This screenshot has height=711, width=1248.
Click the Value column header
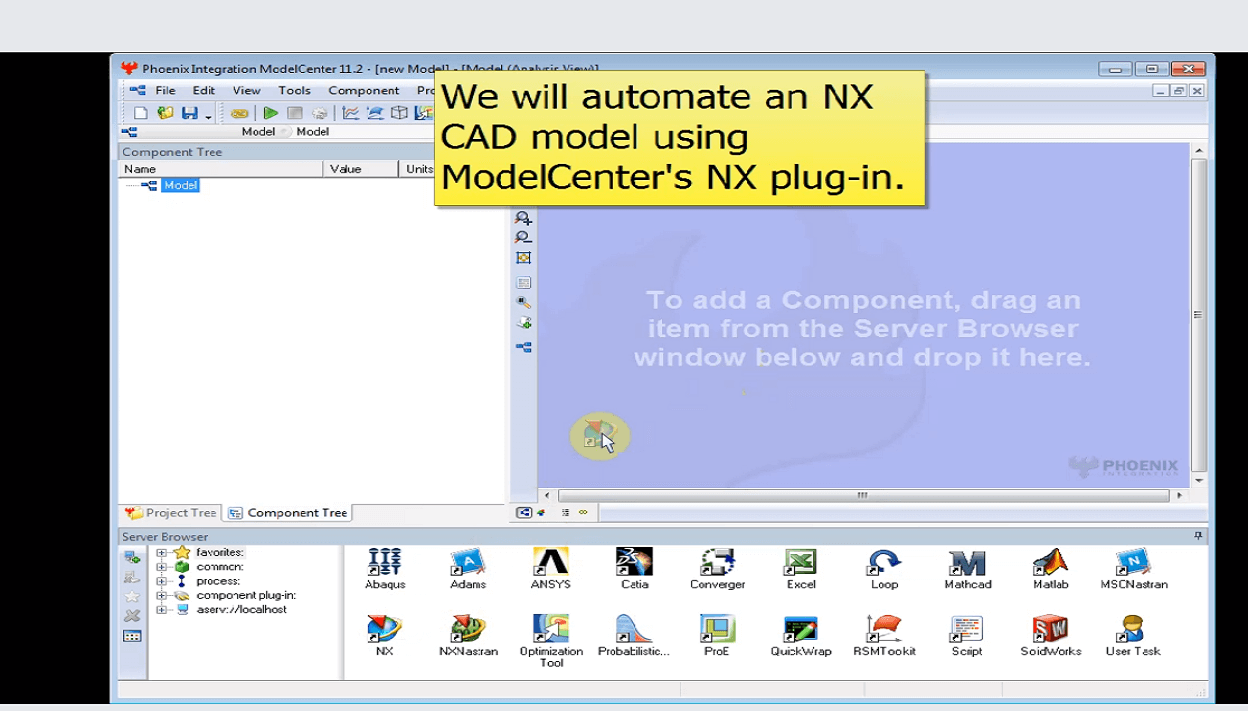(x=361, y=169)
